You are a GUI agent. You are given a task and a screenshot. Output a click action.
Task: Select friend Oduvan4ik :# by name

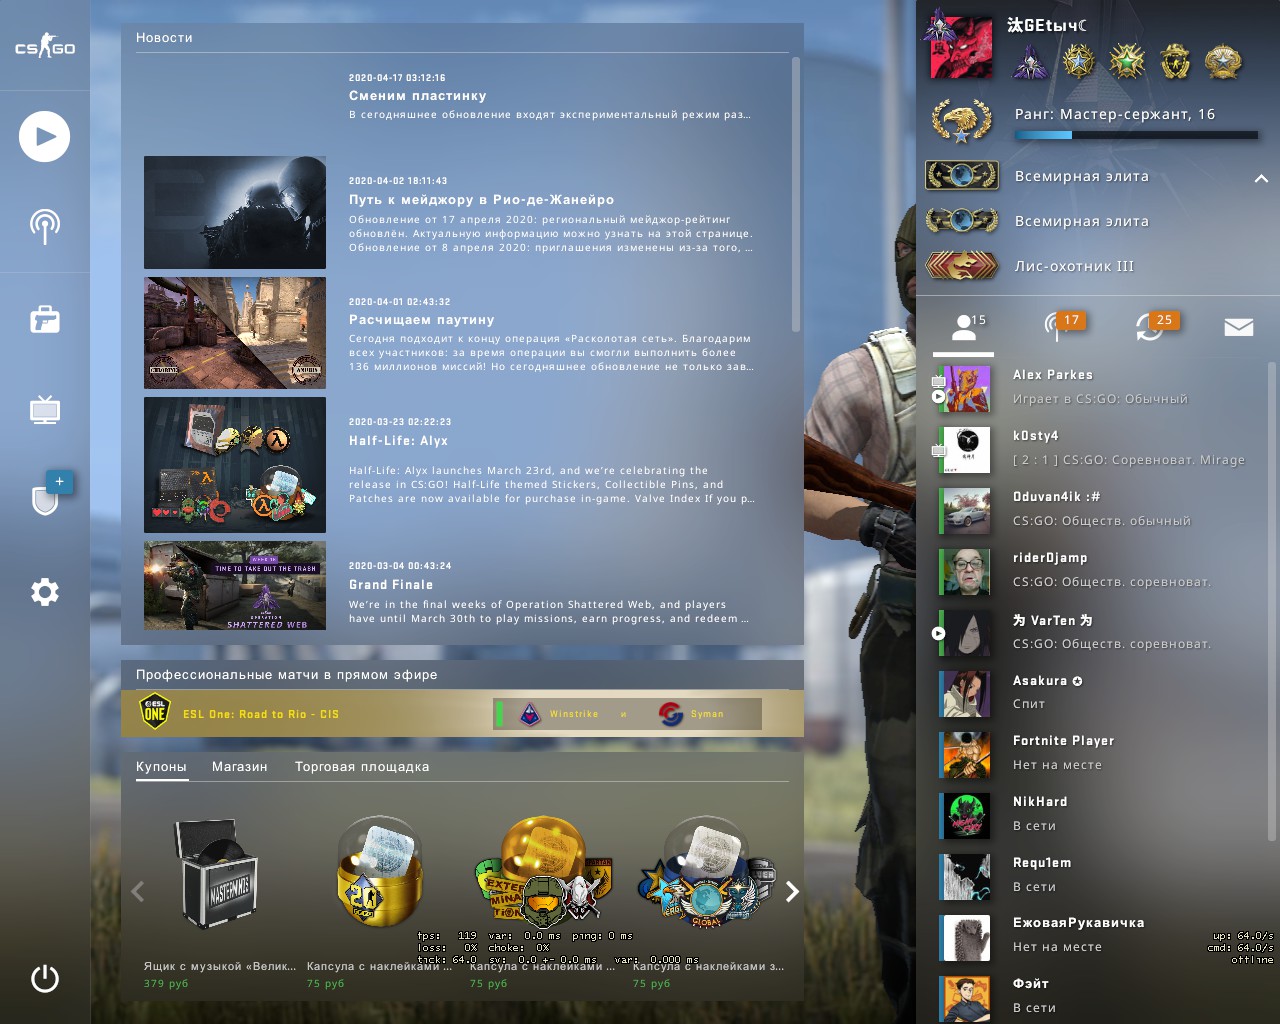coord(1057,497)
